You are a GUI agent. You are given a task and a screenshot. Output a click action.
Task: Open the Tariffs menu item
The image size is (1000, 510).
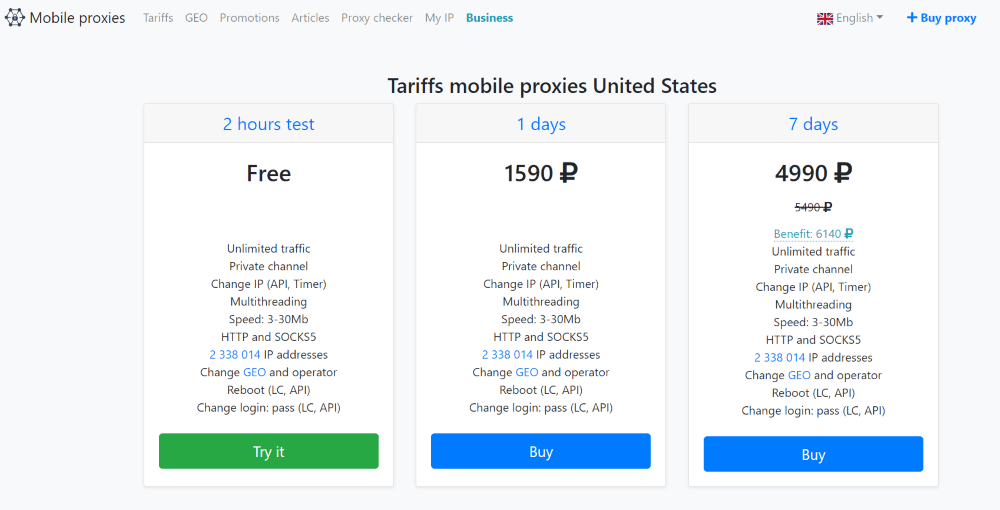coord(158,18)
